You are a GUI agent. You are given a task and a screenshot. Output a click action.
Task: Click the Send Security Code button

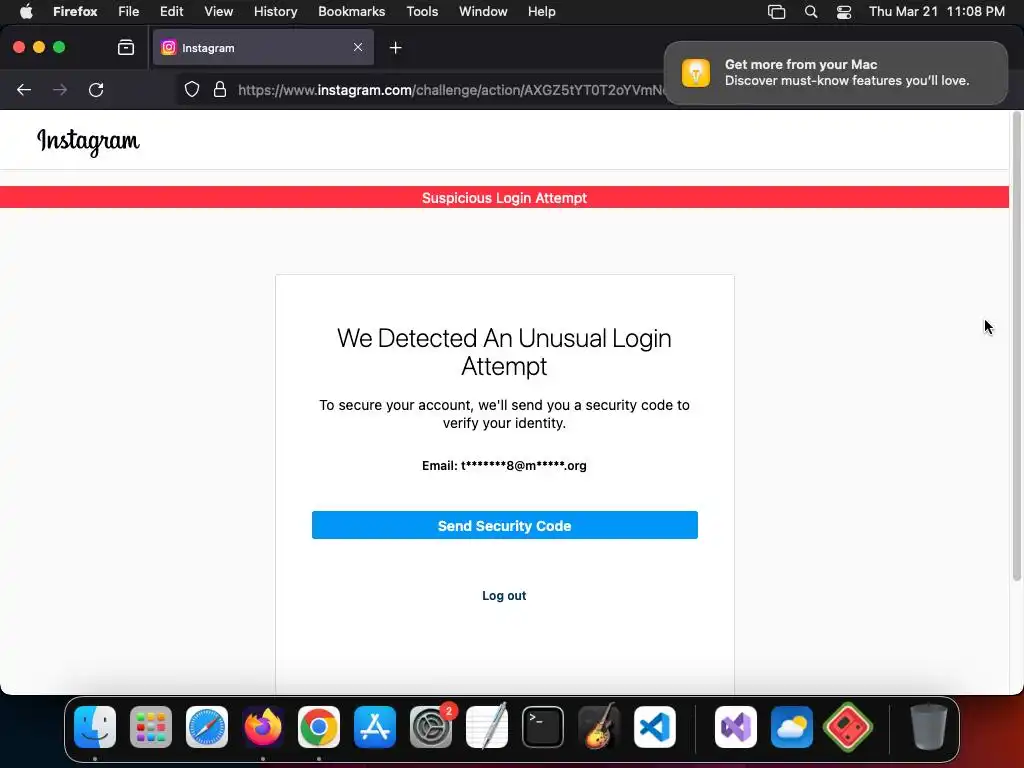pos(504,525)
